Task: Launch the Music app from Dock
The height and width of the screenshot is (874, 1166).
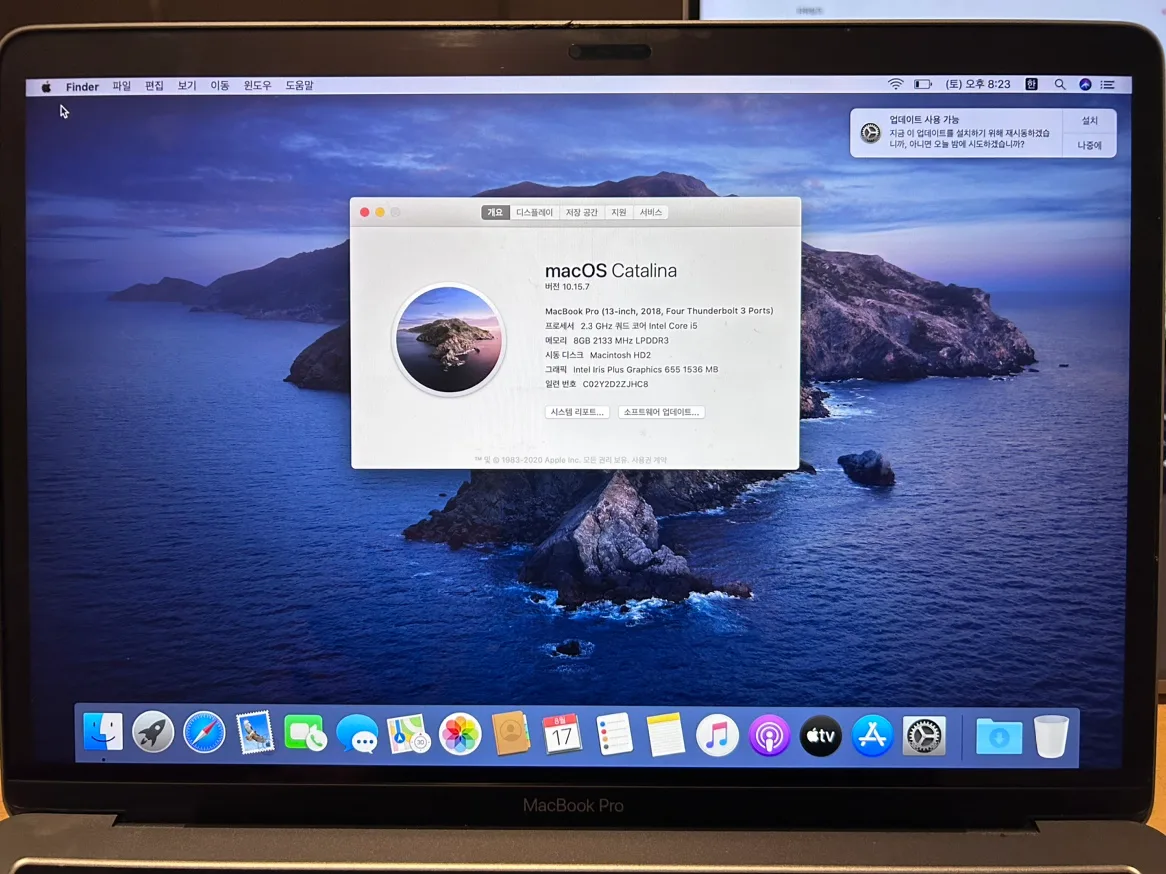Action: [717, 736]
